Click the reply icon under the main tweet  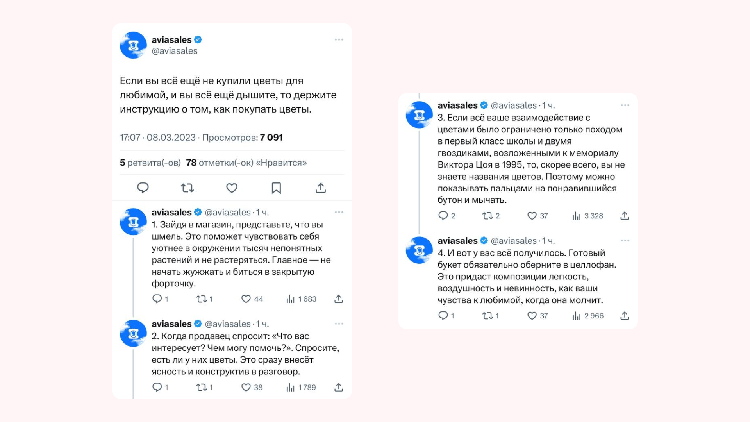(143, 187)
